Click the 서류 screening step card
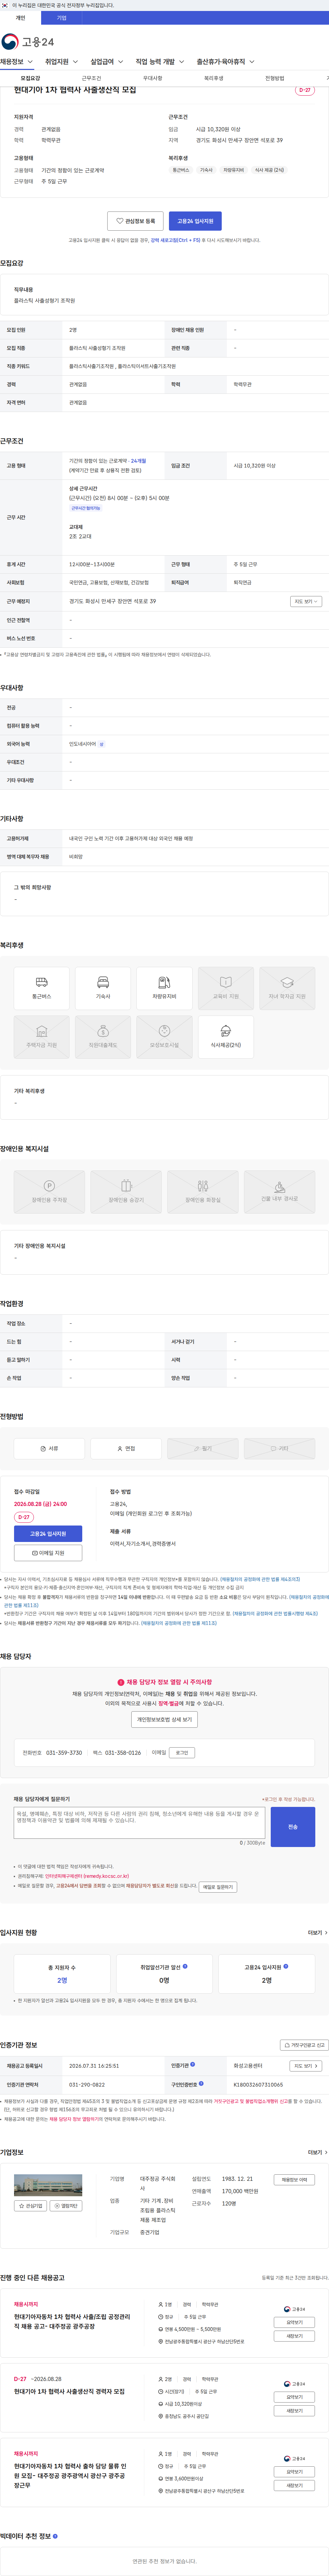This screenshot has width=329, height=2576. pyautogui.click(x=49, y=1448)
